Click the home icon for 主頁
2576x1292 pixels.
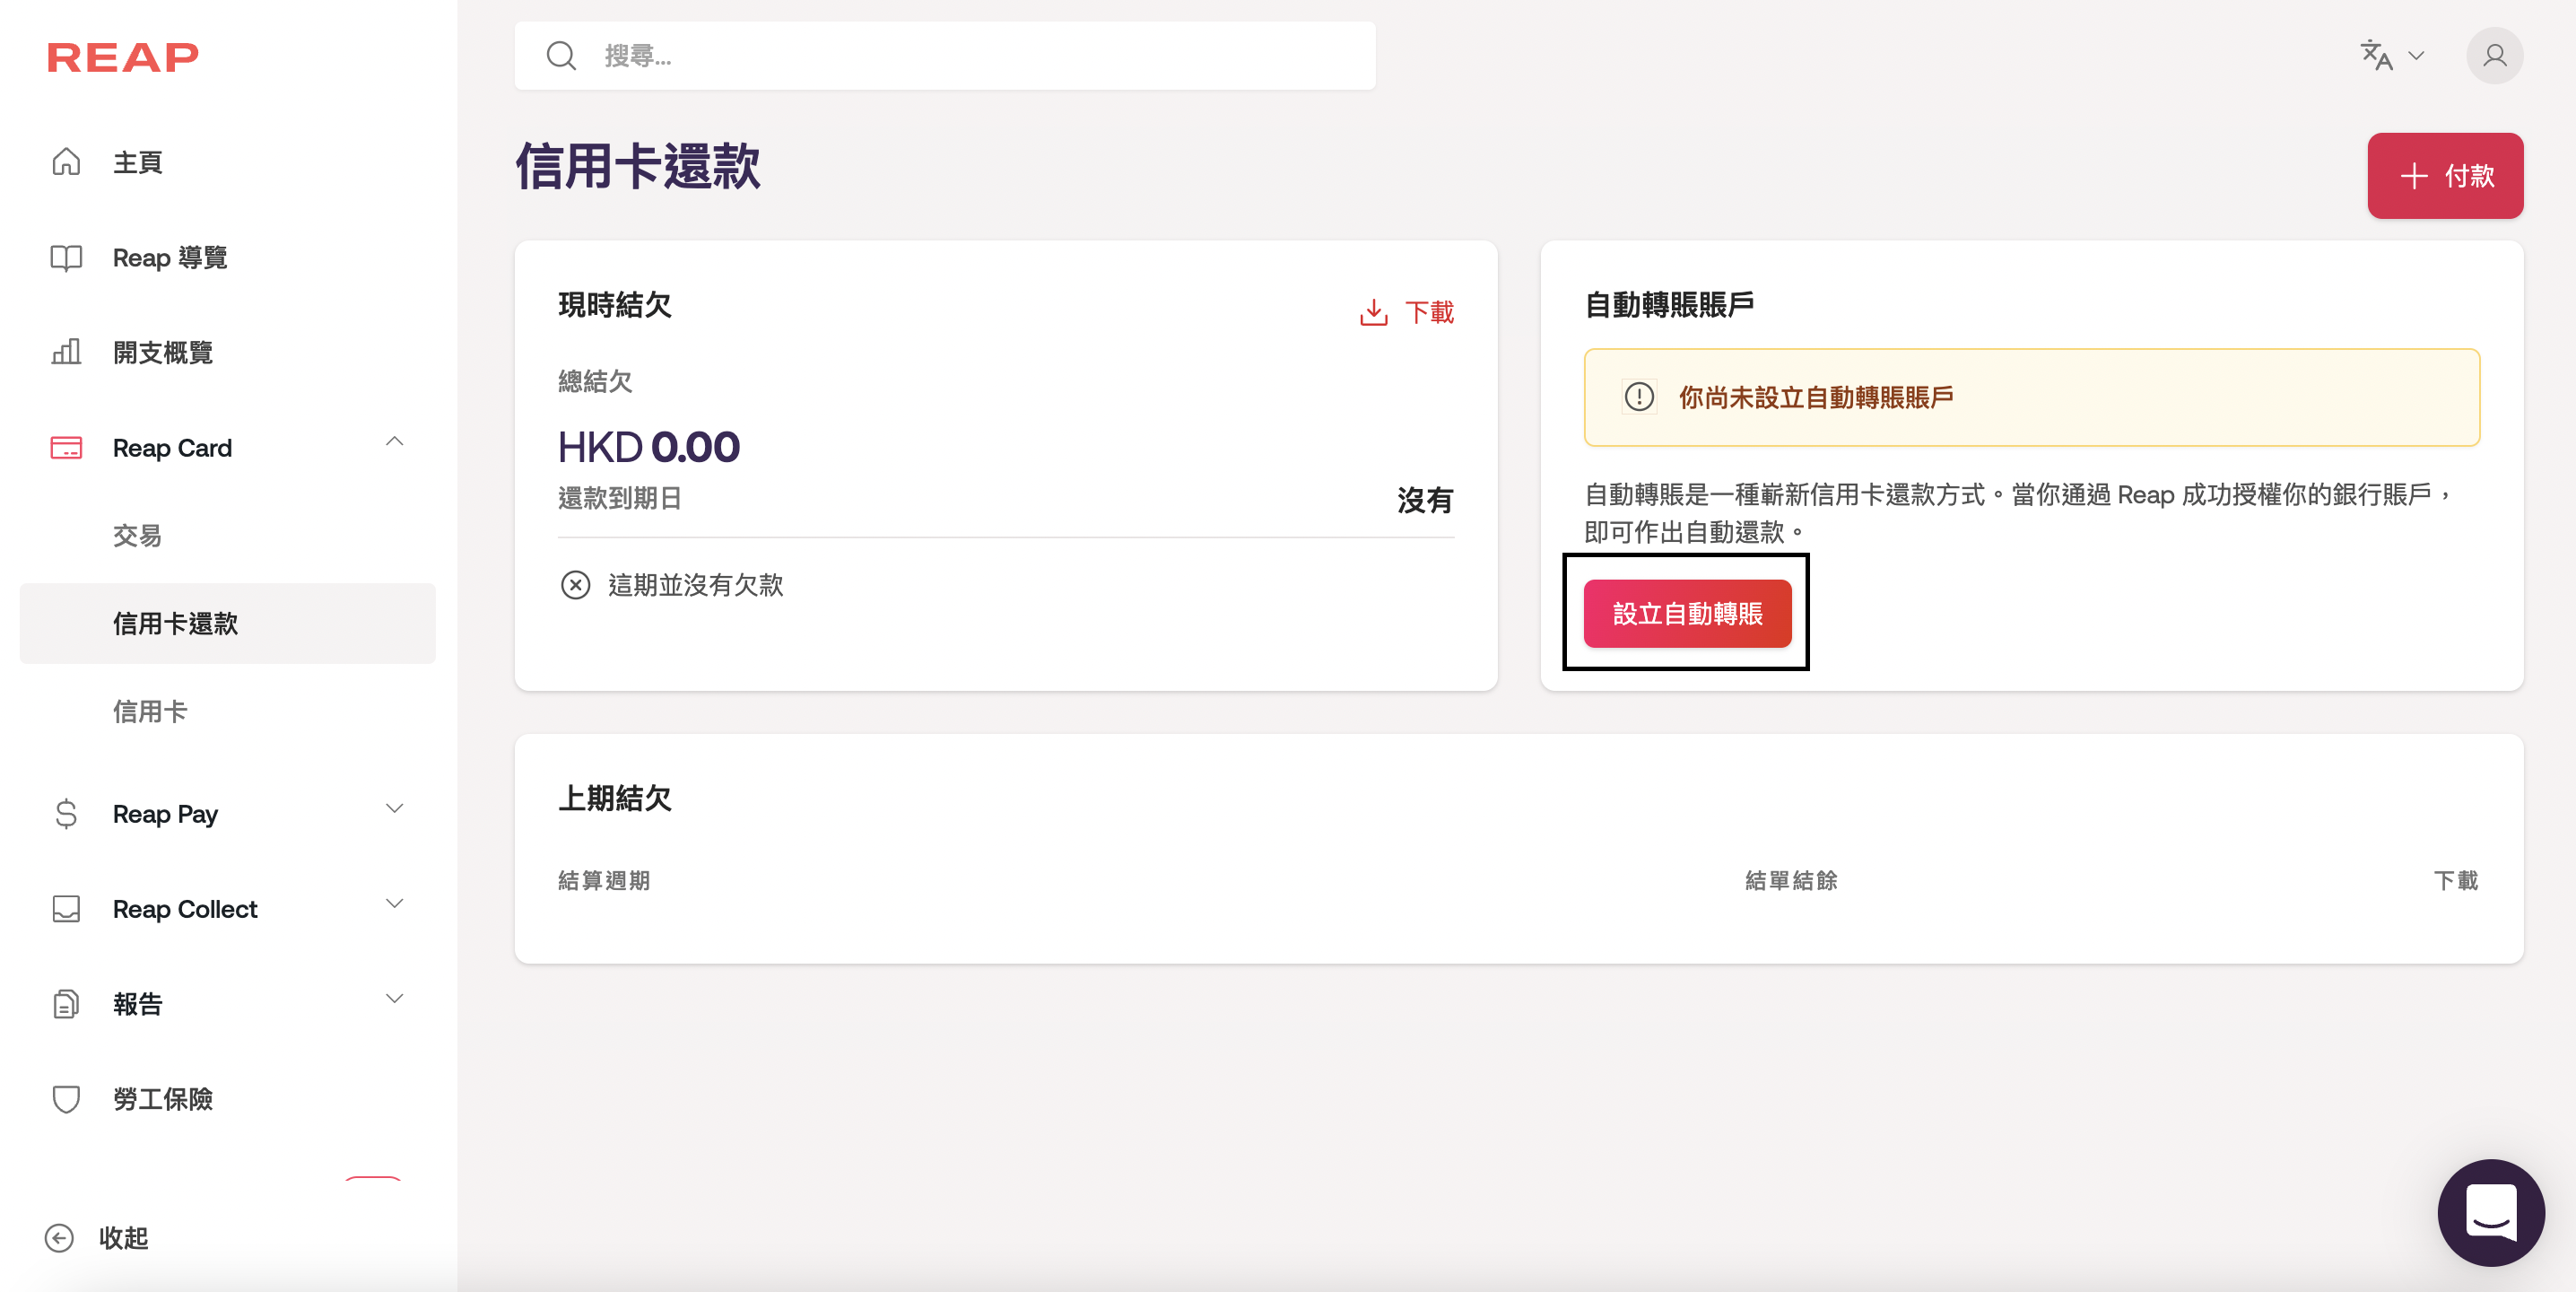tap(66, 162)
